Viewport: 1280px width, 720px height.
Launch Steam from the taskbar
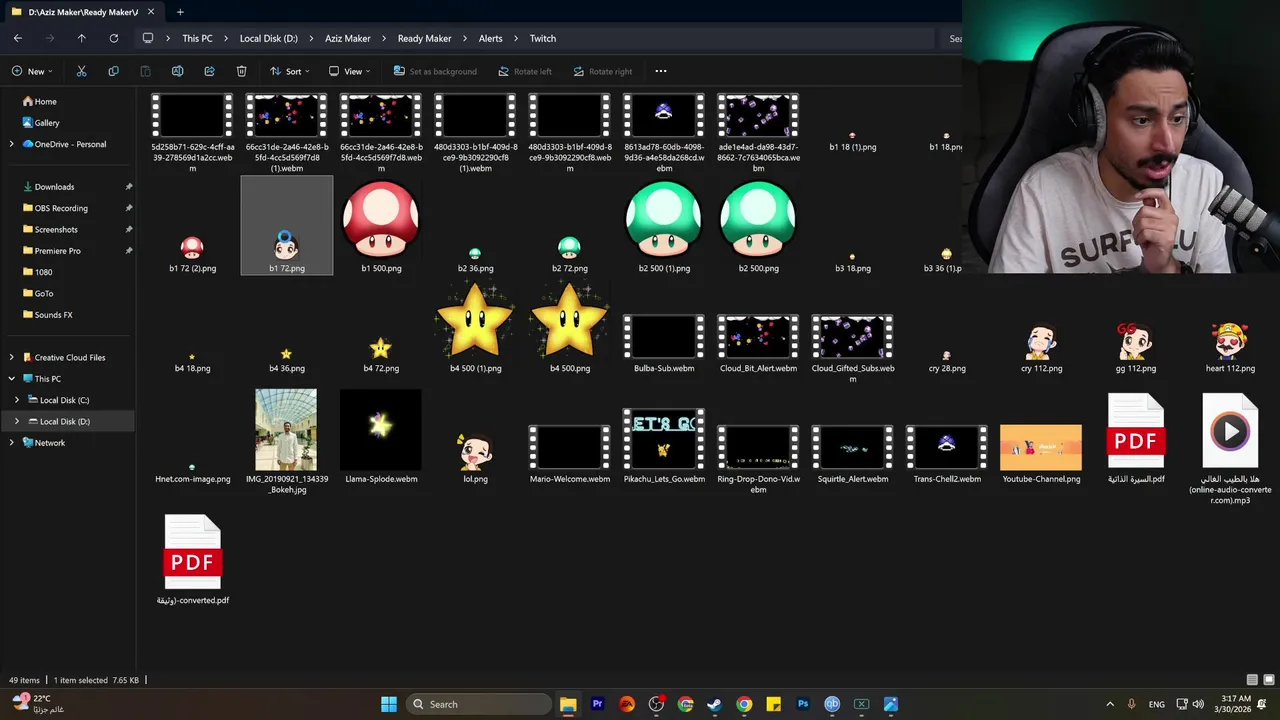pos(714,704)
